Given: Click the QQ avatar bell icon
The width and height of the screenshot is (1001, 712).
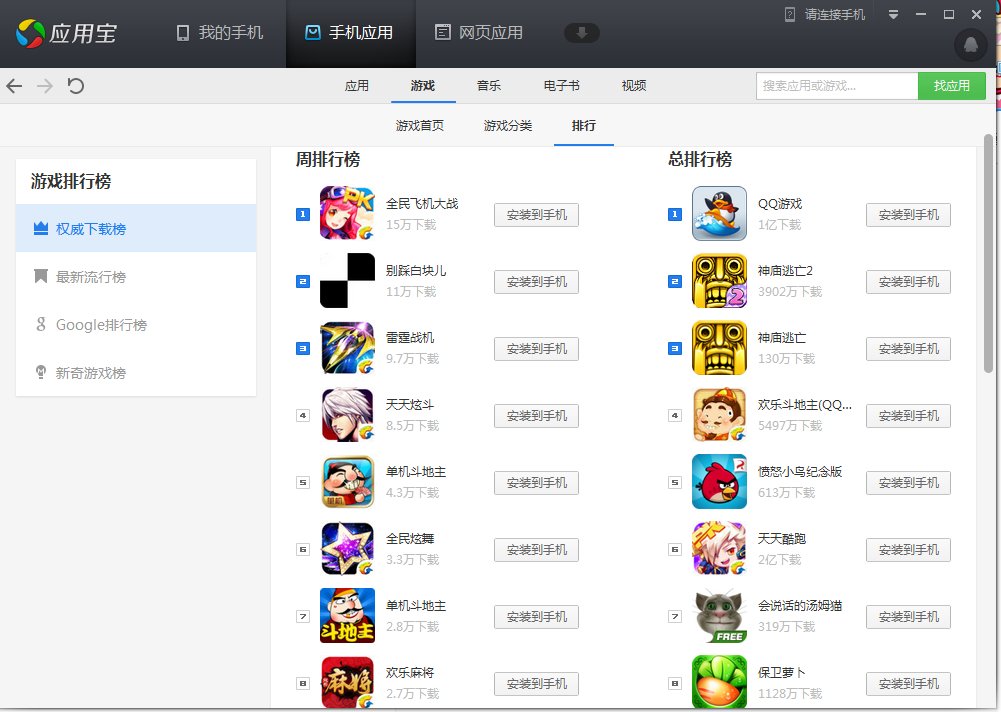Looking at the screenshot, I should tap(970, 44).
